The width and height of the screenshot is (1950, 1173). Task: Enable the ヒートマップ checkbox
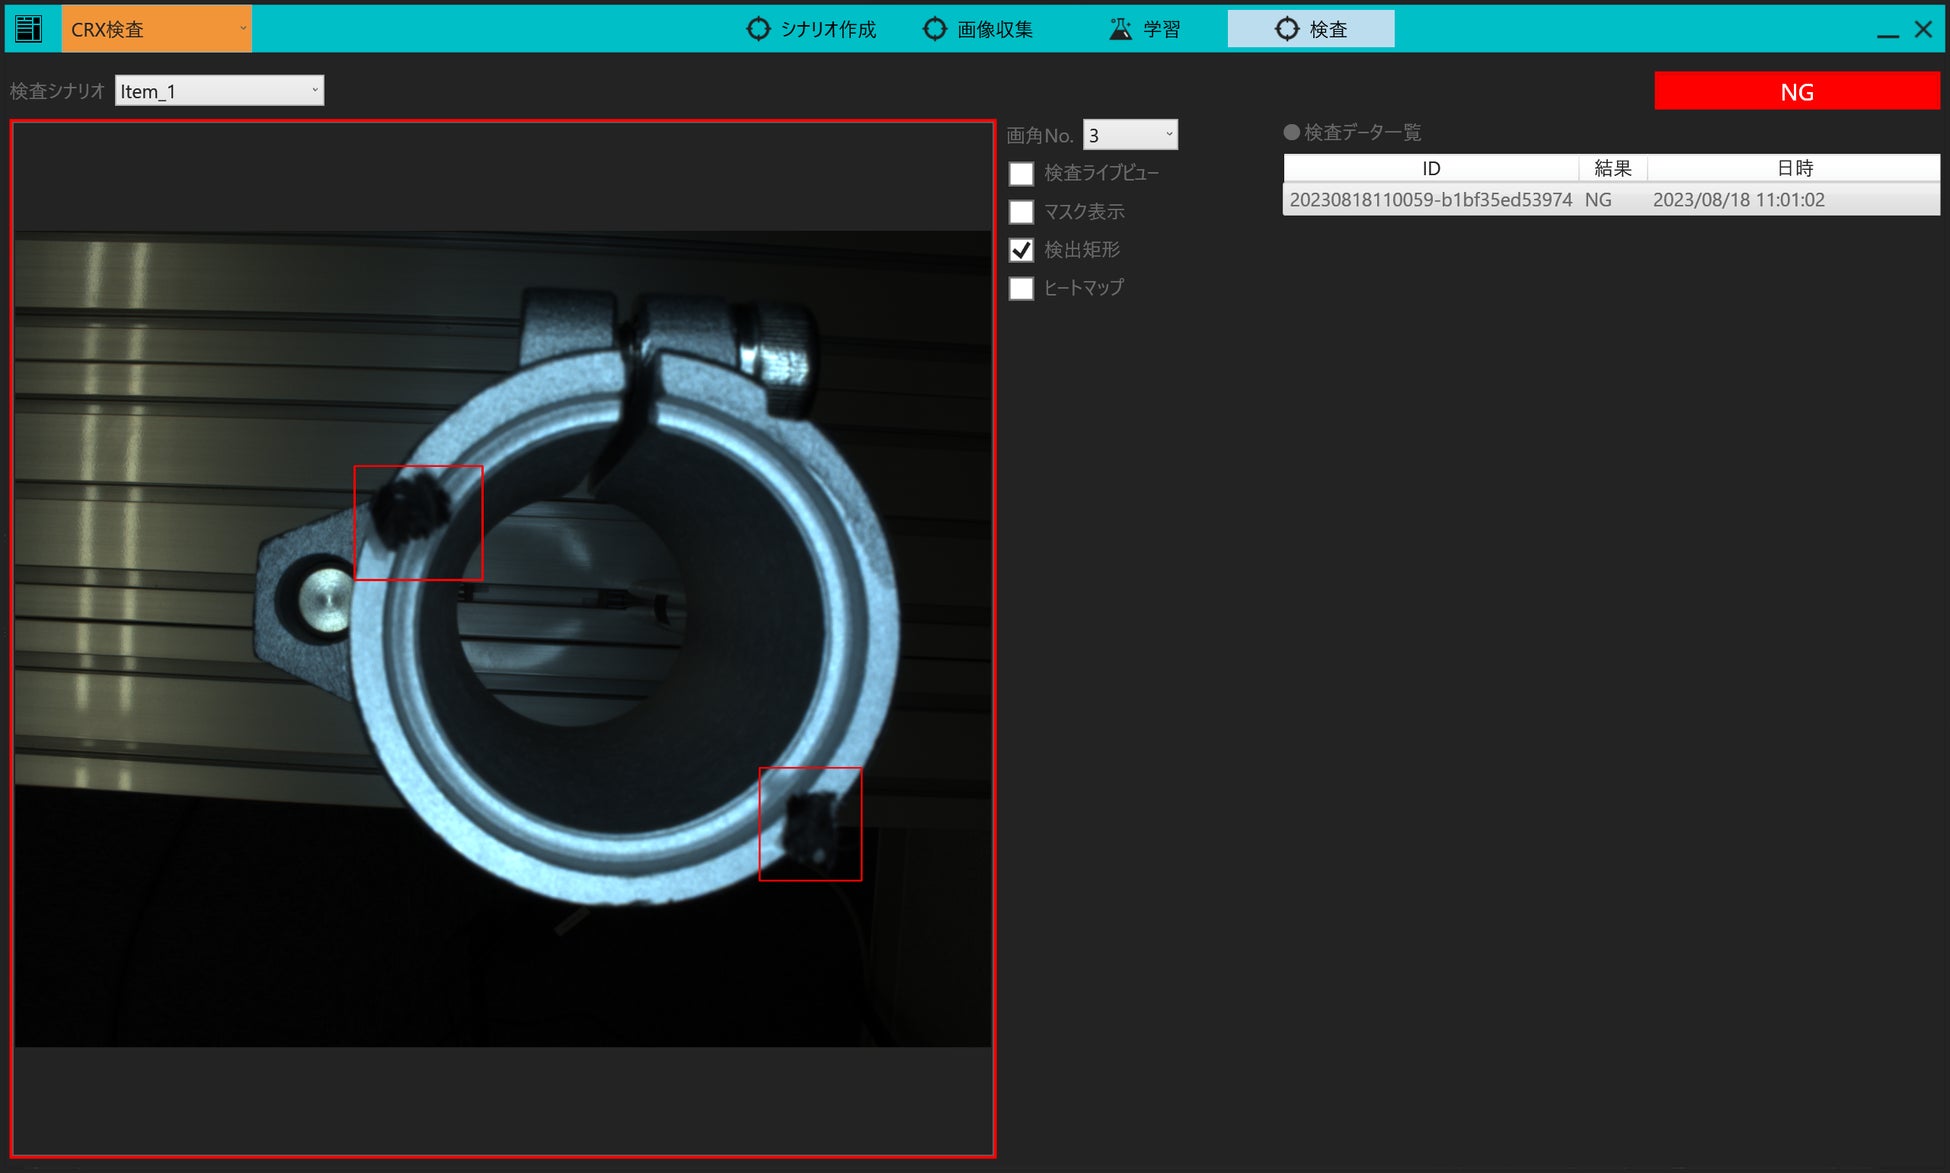point(1021,288)
